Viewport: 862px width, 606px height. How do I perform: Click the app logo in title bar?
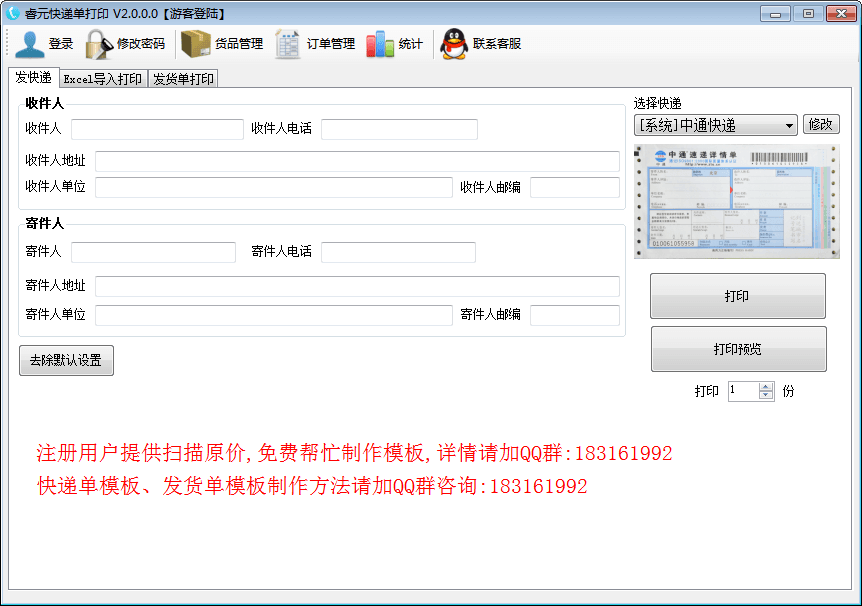tap(13, 13)
